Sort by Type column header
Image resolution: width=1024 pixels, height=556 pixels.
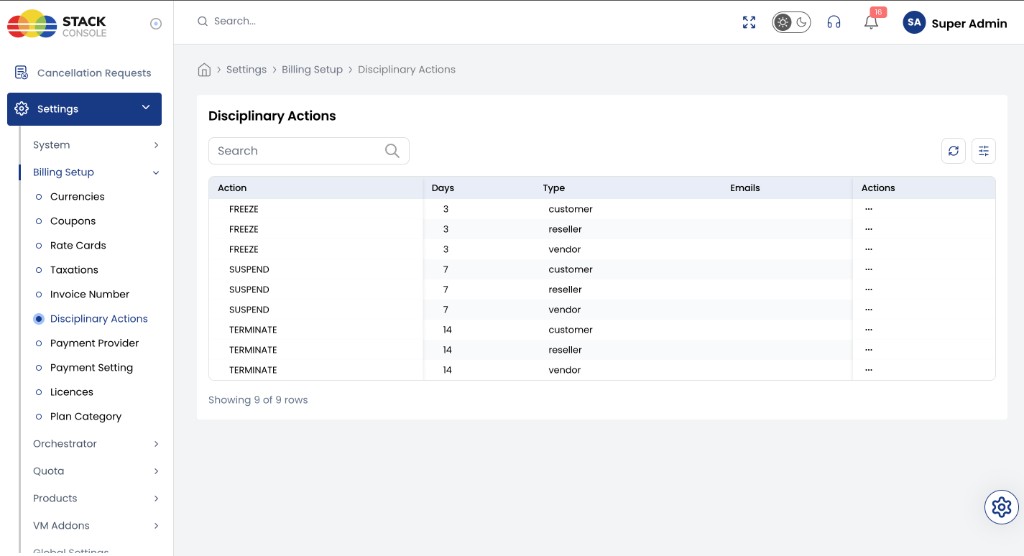[x=554, y=188]
